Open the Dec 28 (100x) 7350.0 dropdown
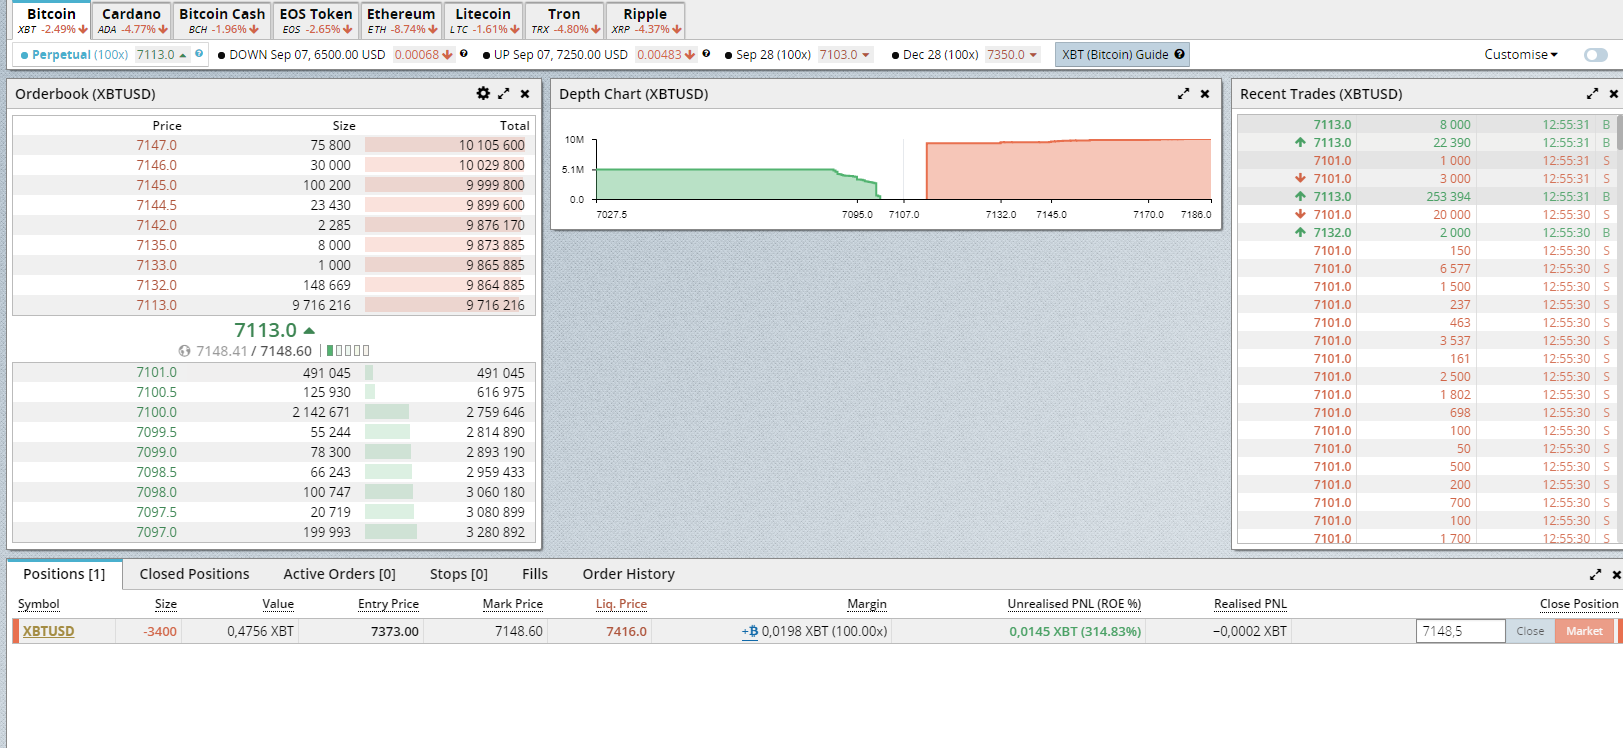The width and height of the screenshot is (1623, 748). pos(1013,55)
